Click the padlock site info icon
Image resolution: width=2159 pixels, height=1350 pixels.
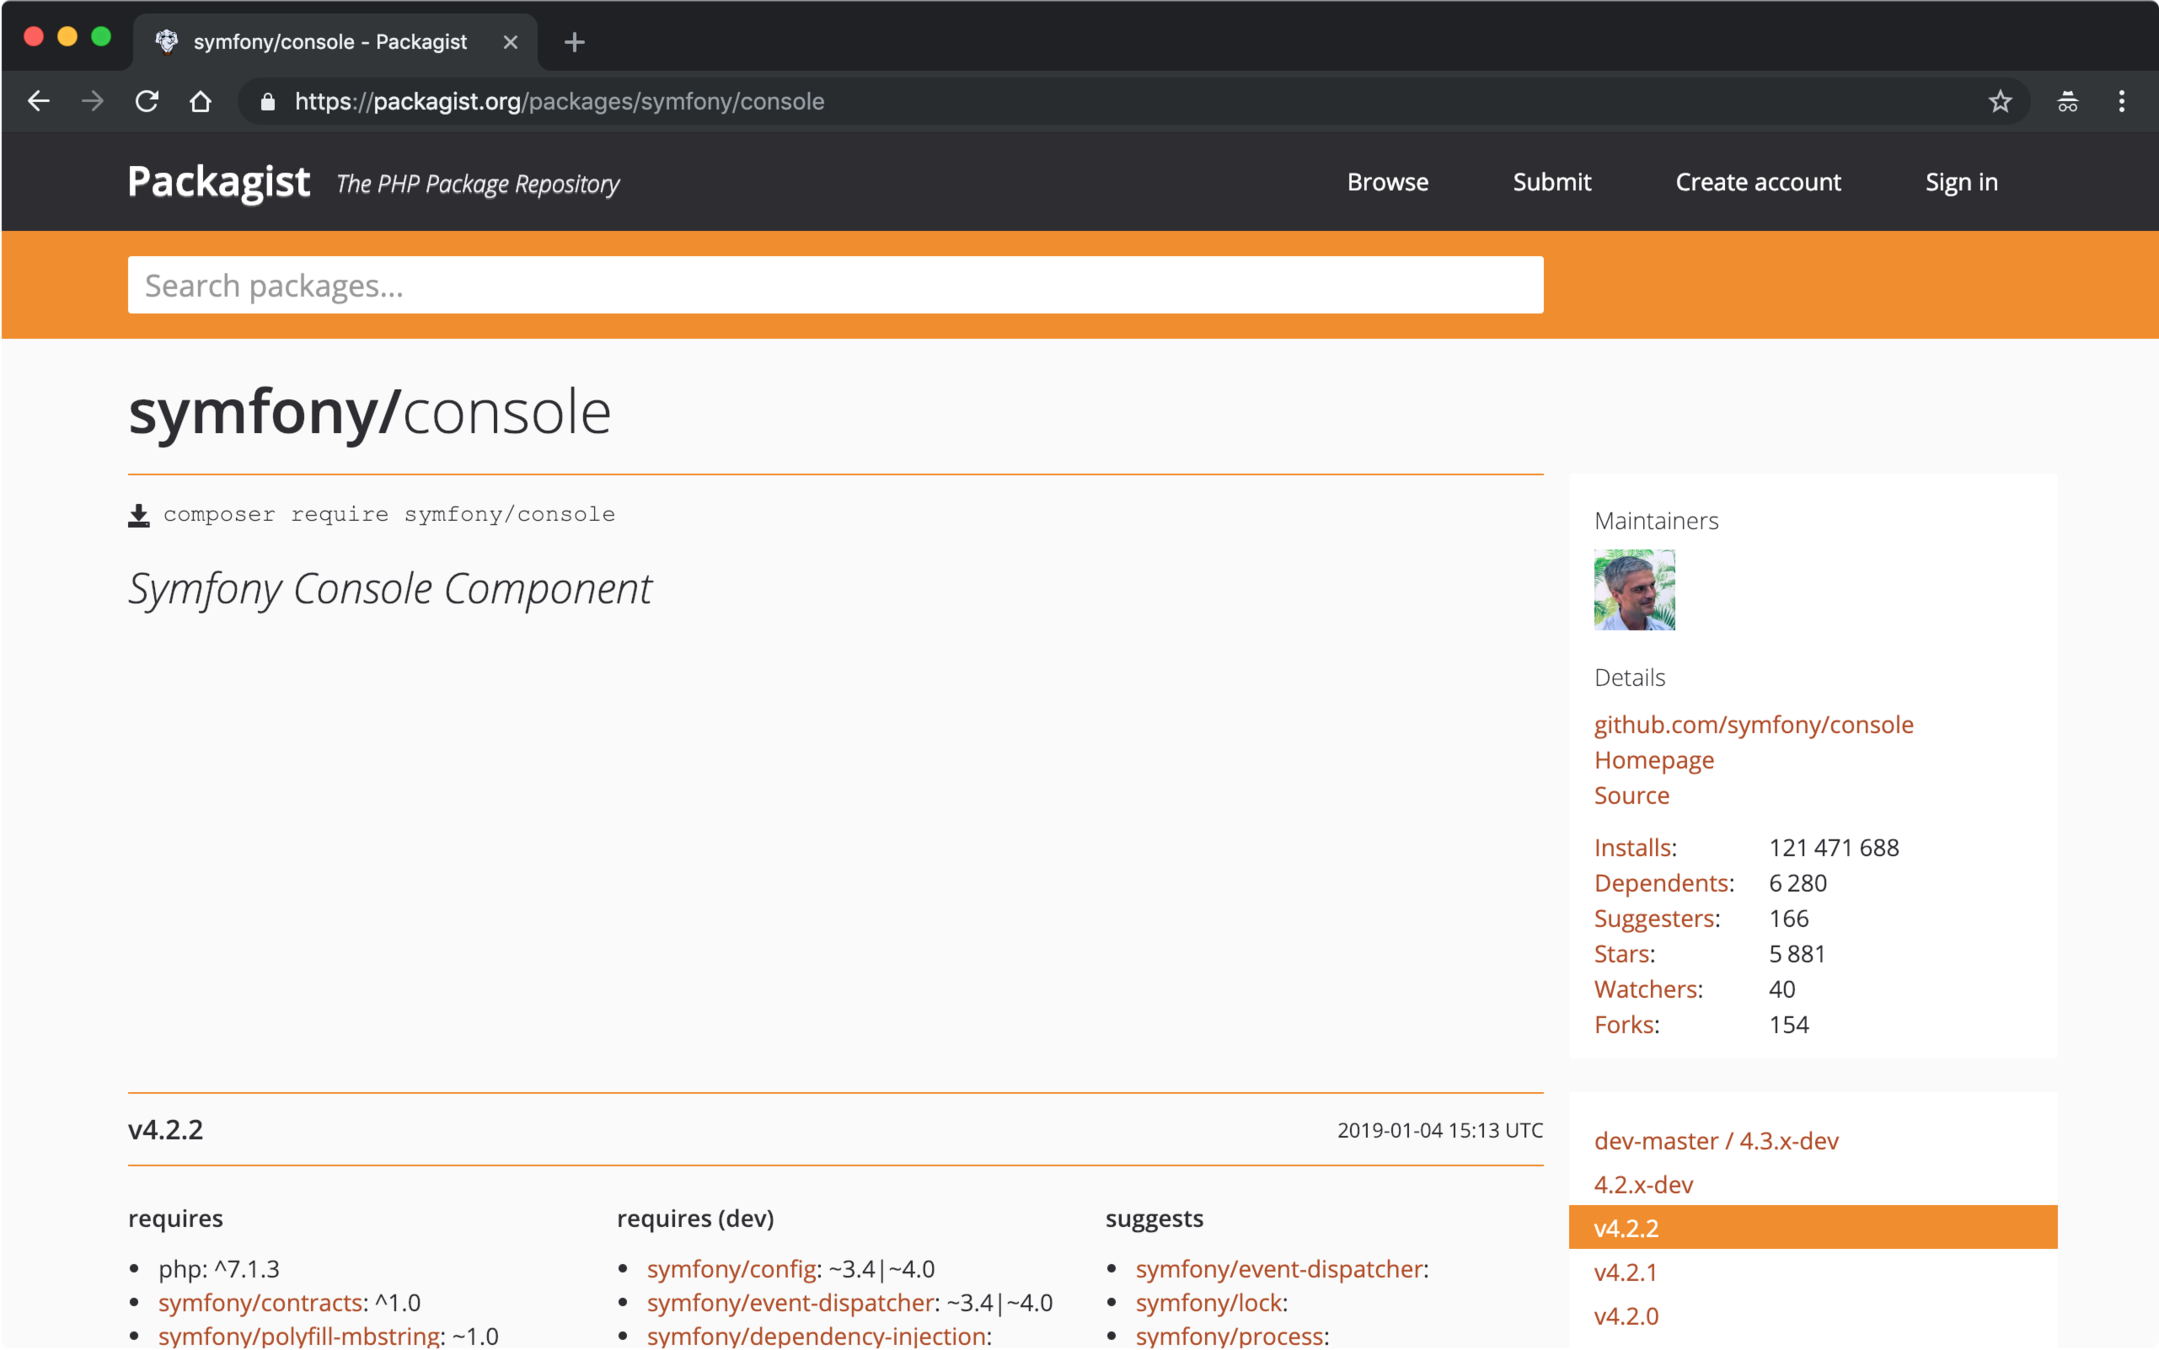(267, 101)
